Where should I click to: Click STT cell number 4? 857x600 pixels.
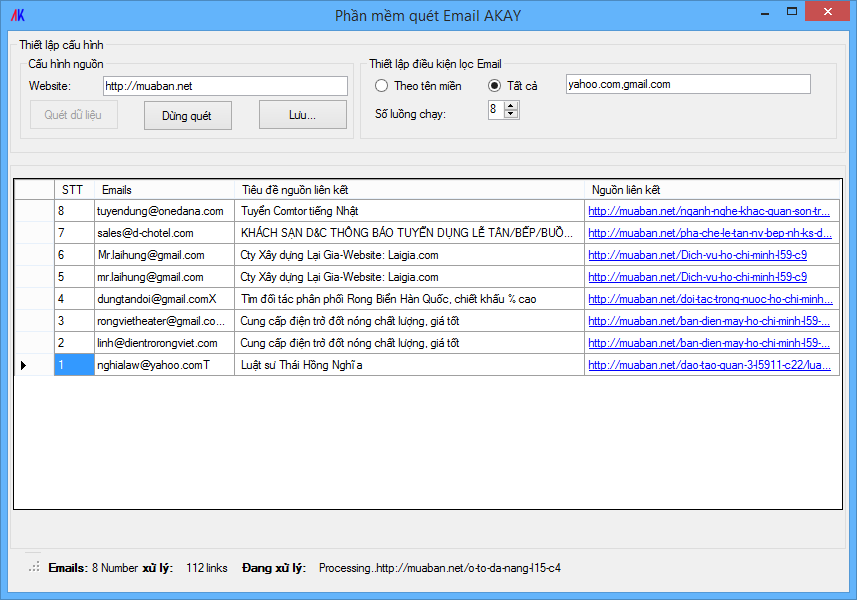74,299
